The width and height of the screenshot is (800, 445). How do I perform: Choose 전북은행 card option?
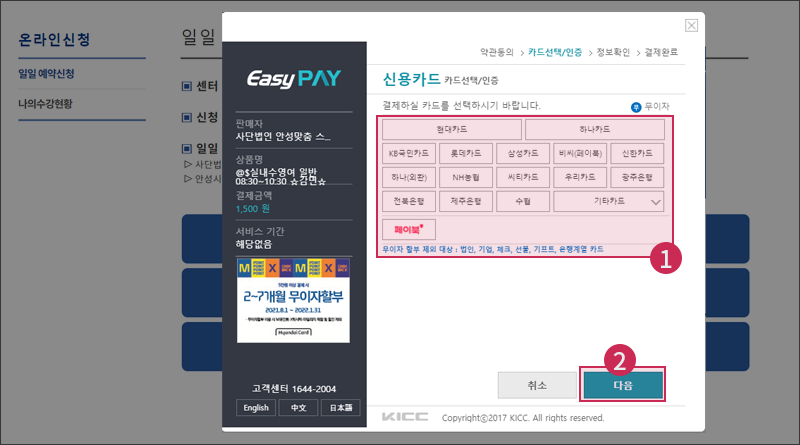[x=409, y=201]
